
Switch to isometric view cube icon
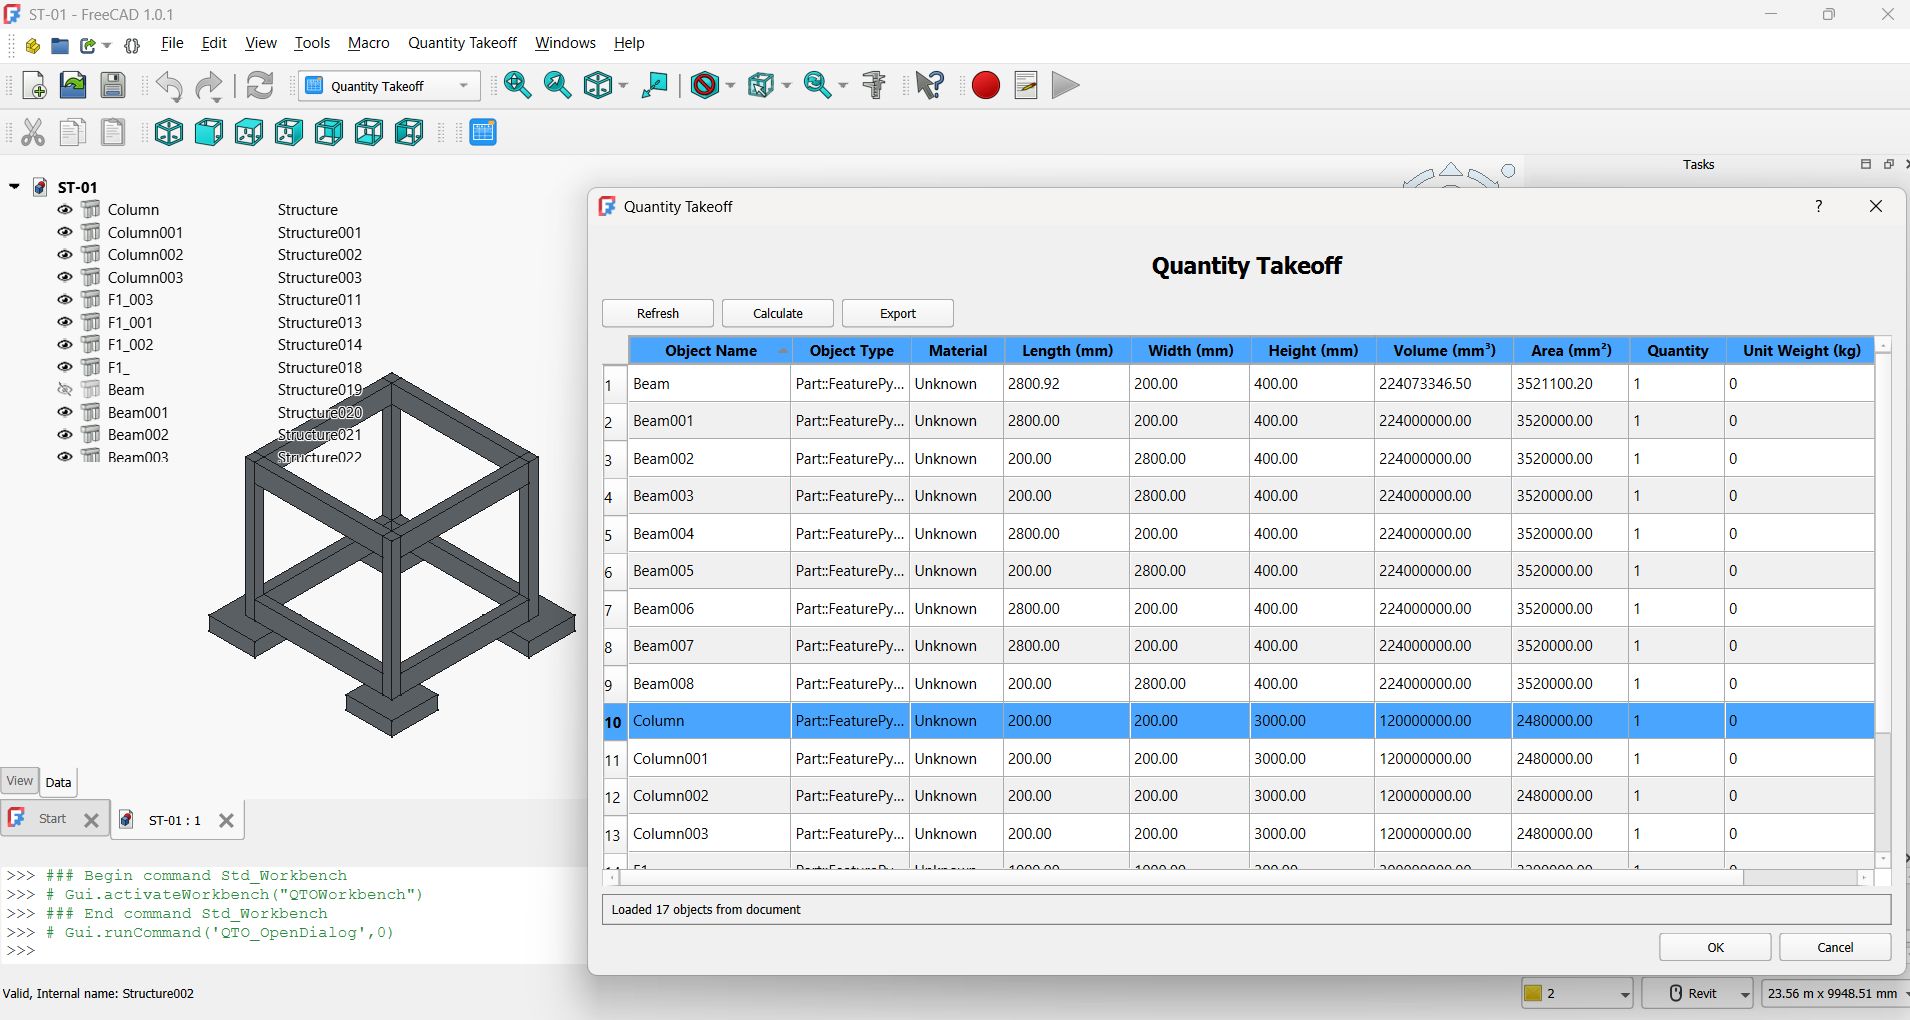pos(169,132)
